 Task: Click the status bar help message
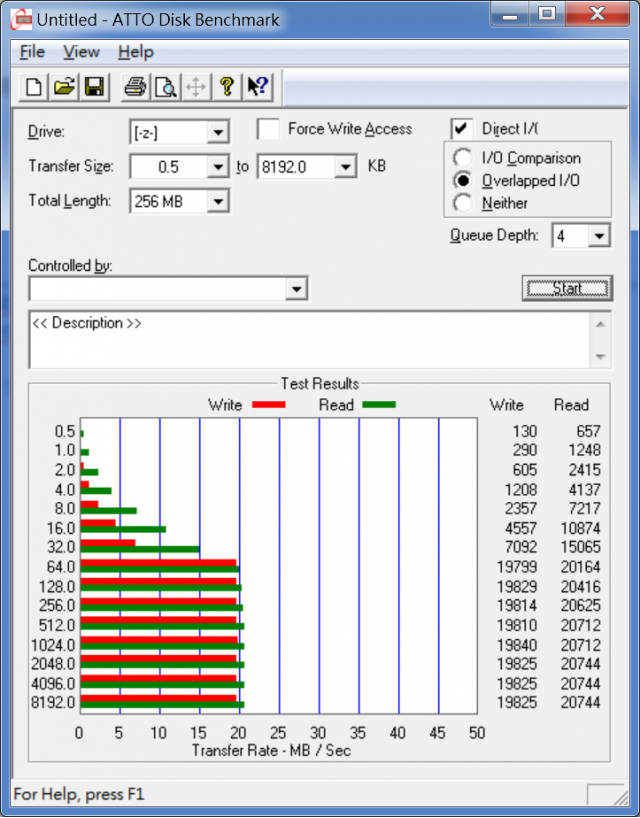(79, 795)
